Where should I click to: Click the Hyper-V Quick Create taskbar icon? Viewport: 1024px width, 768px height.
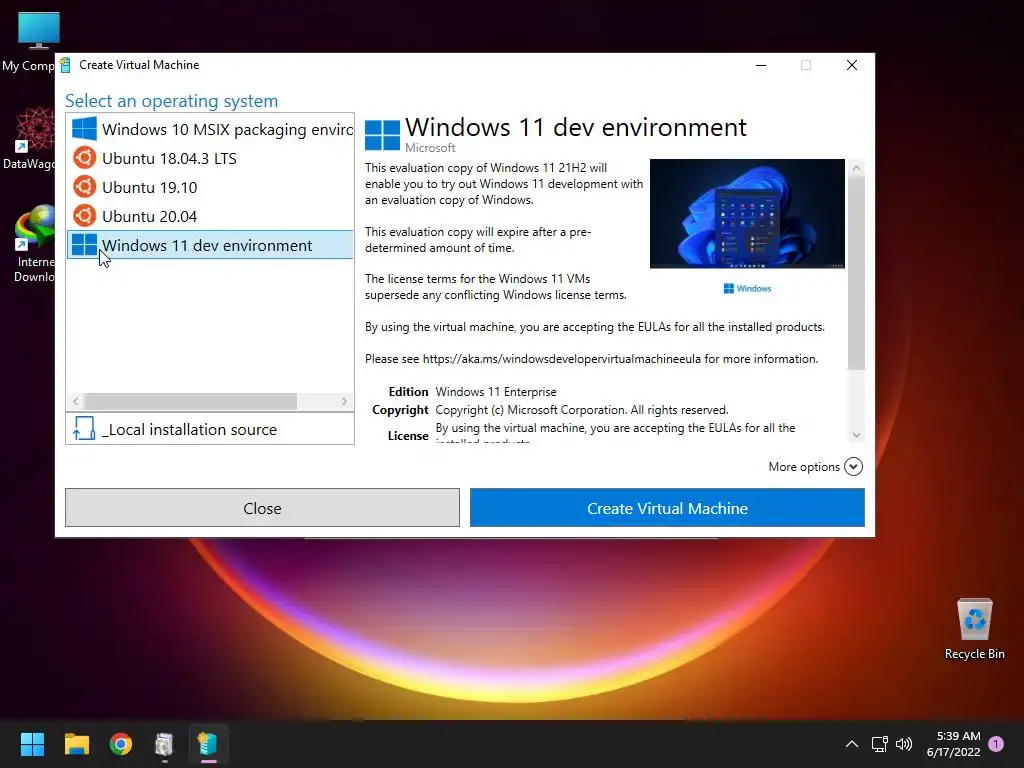(x=208, y=743)
